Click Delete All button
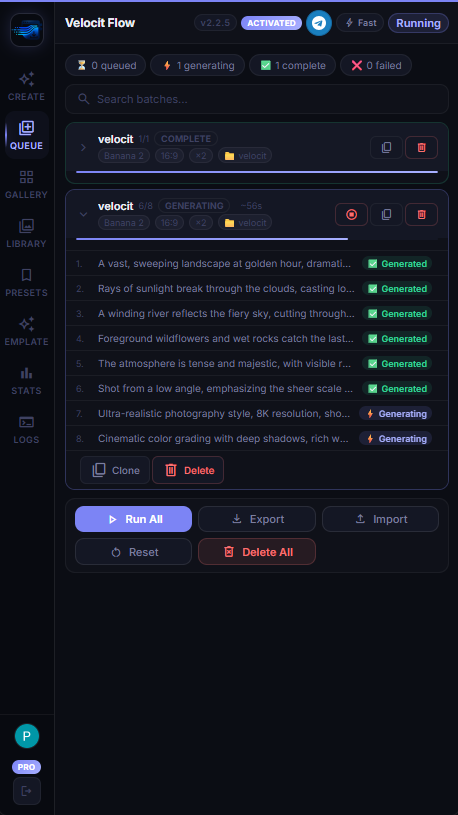Screen dimensions: 458x815 tap(257, 552)
